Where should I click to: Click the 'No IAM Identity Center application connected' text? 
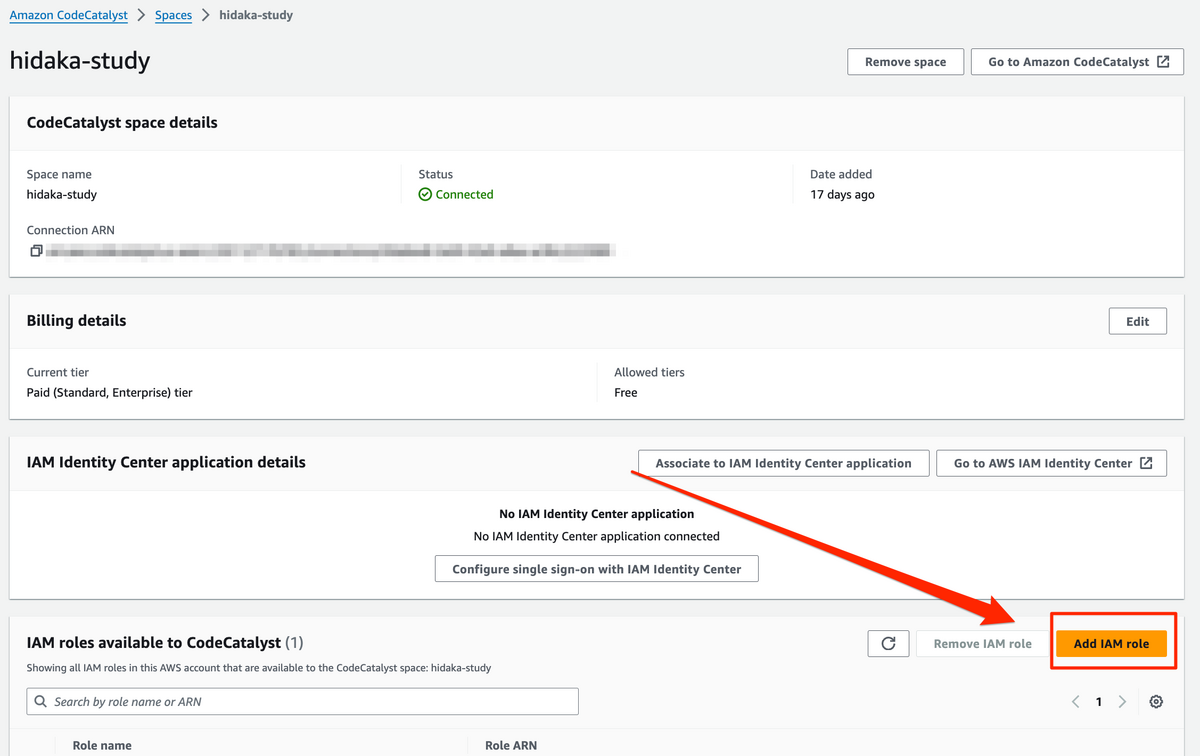pos(597,536)
